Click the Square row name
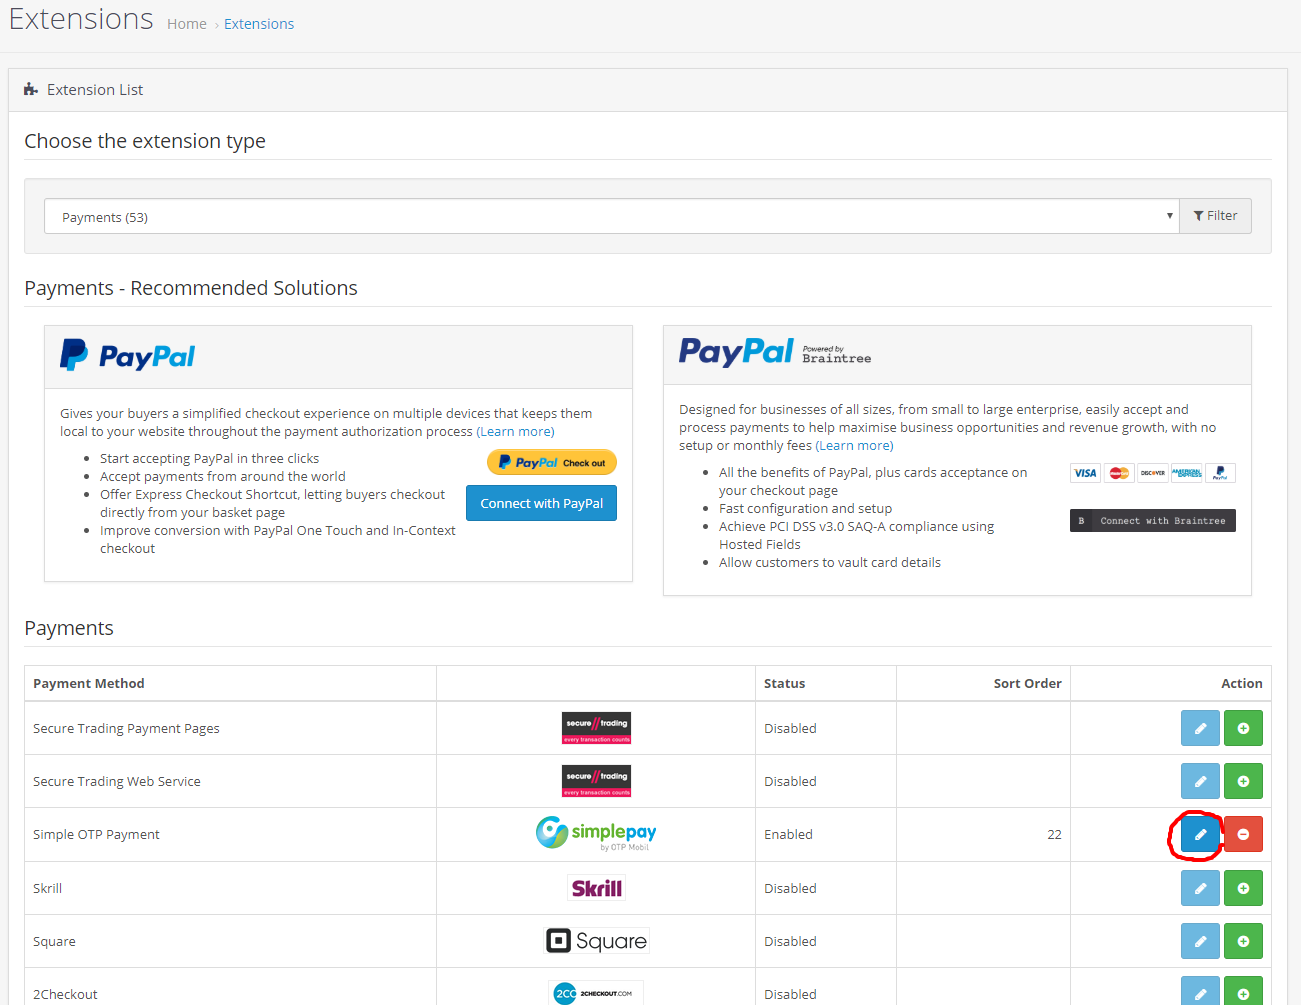 (54, 941)
